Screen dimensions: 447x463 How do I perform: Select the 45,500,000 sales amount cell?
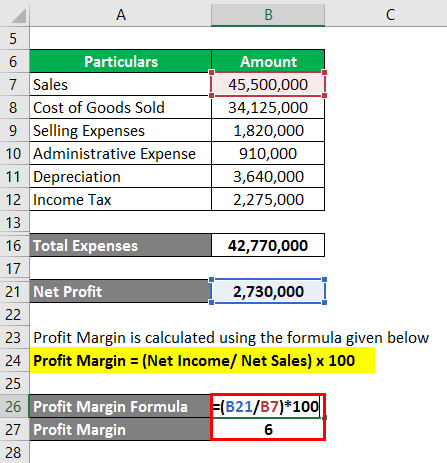268,84
